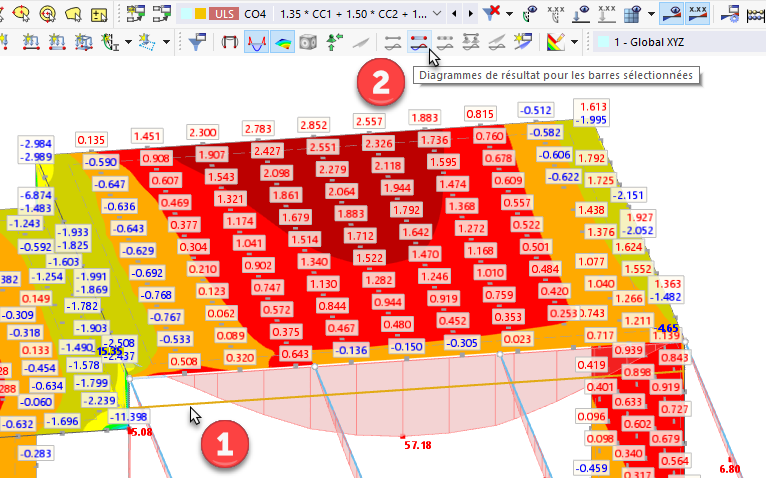Click the 2.551 surface value label
Viewport: 766px width, 478px height.
point(323,147)
